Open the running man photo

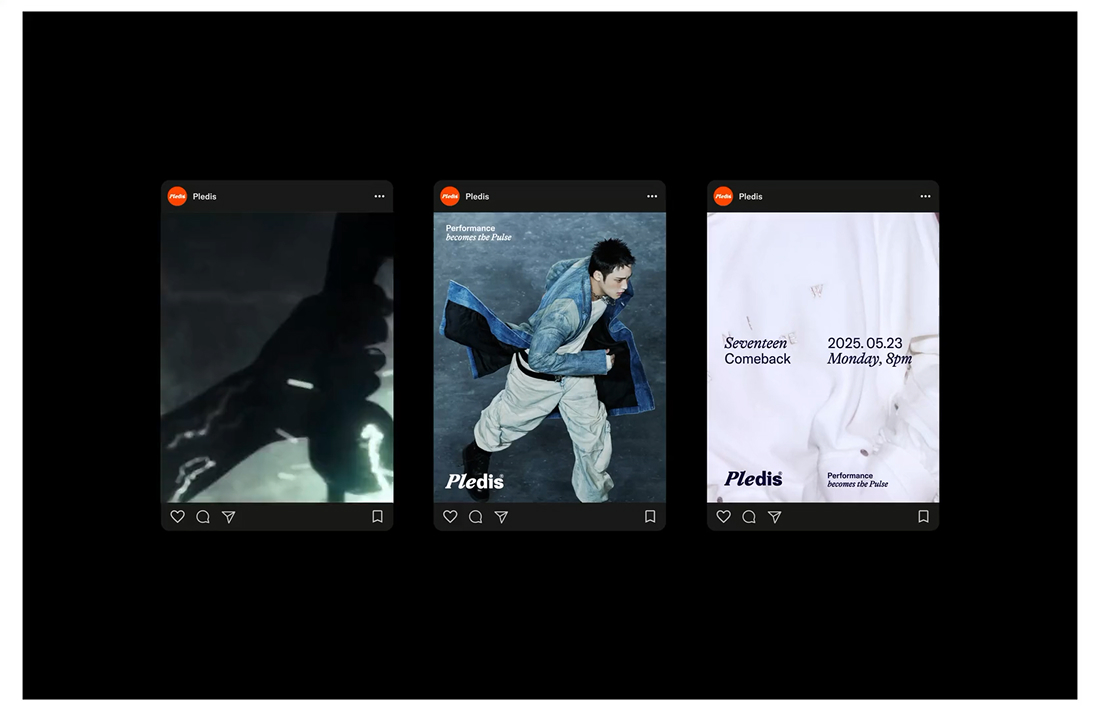(x=550, y=357)
